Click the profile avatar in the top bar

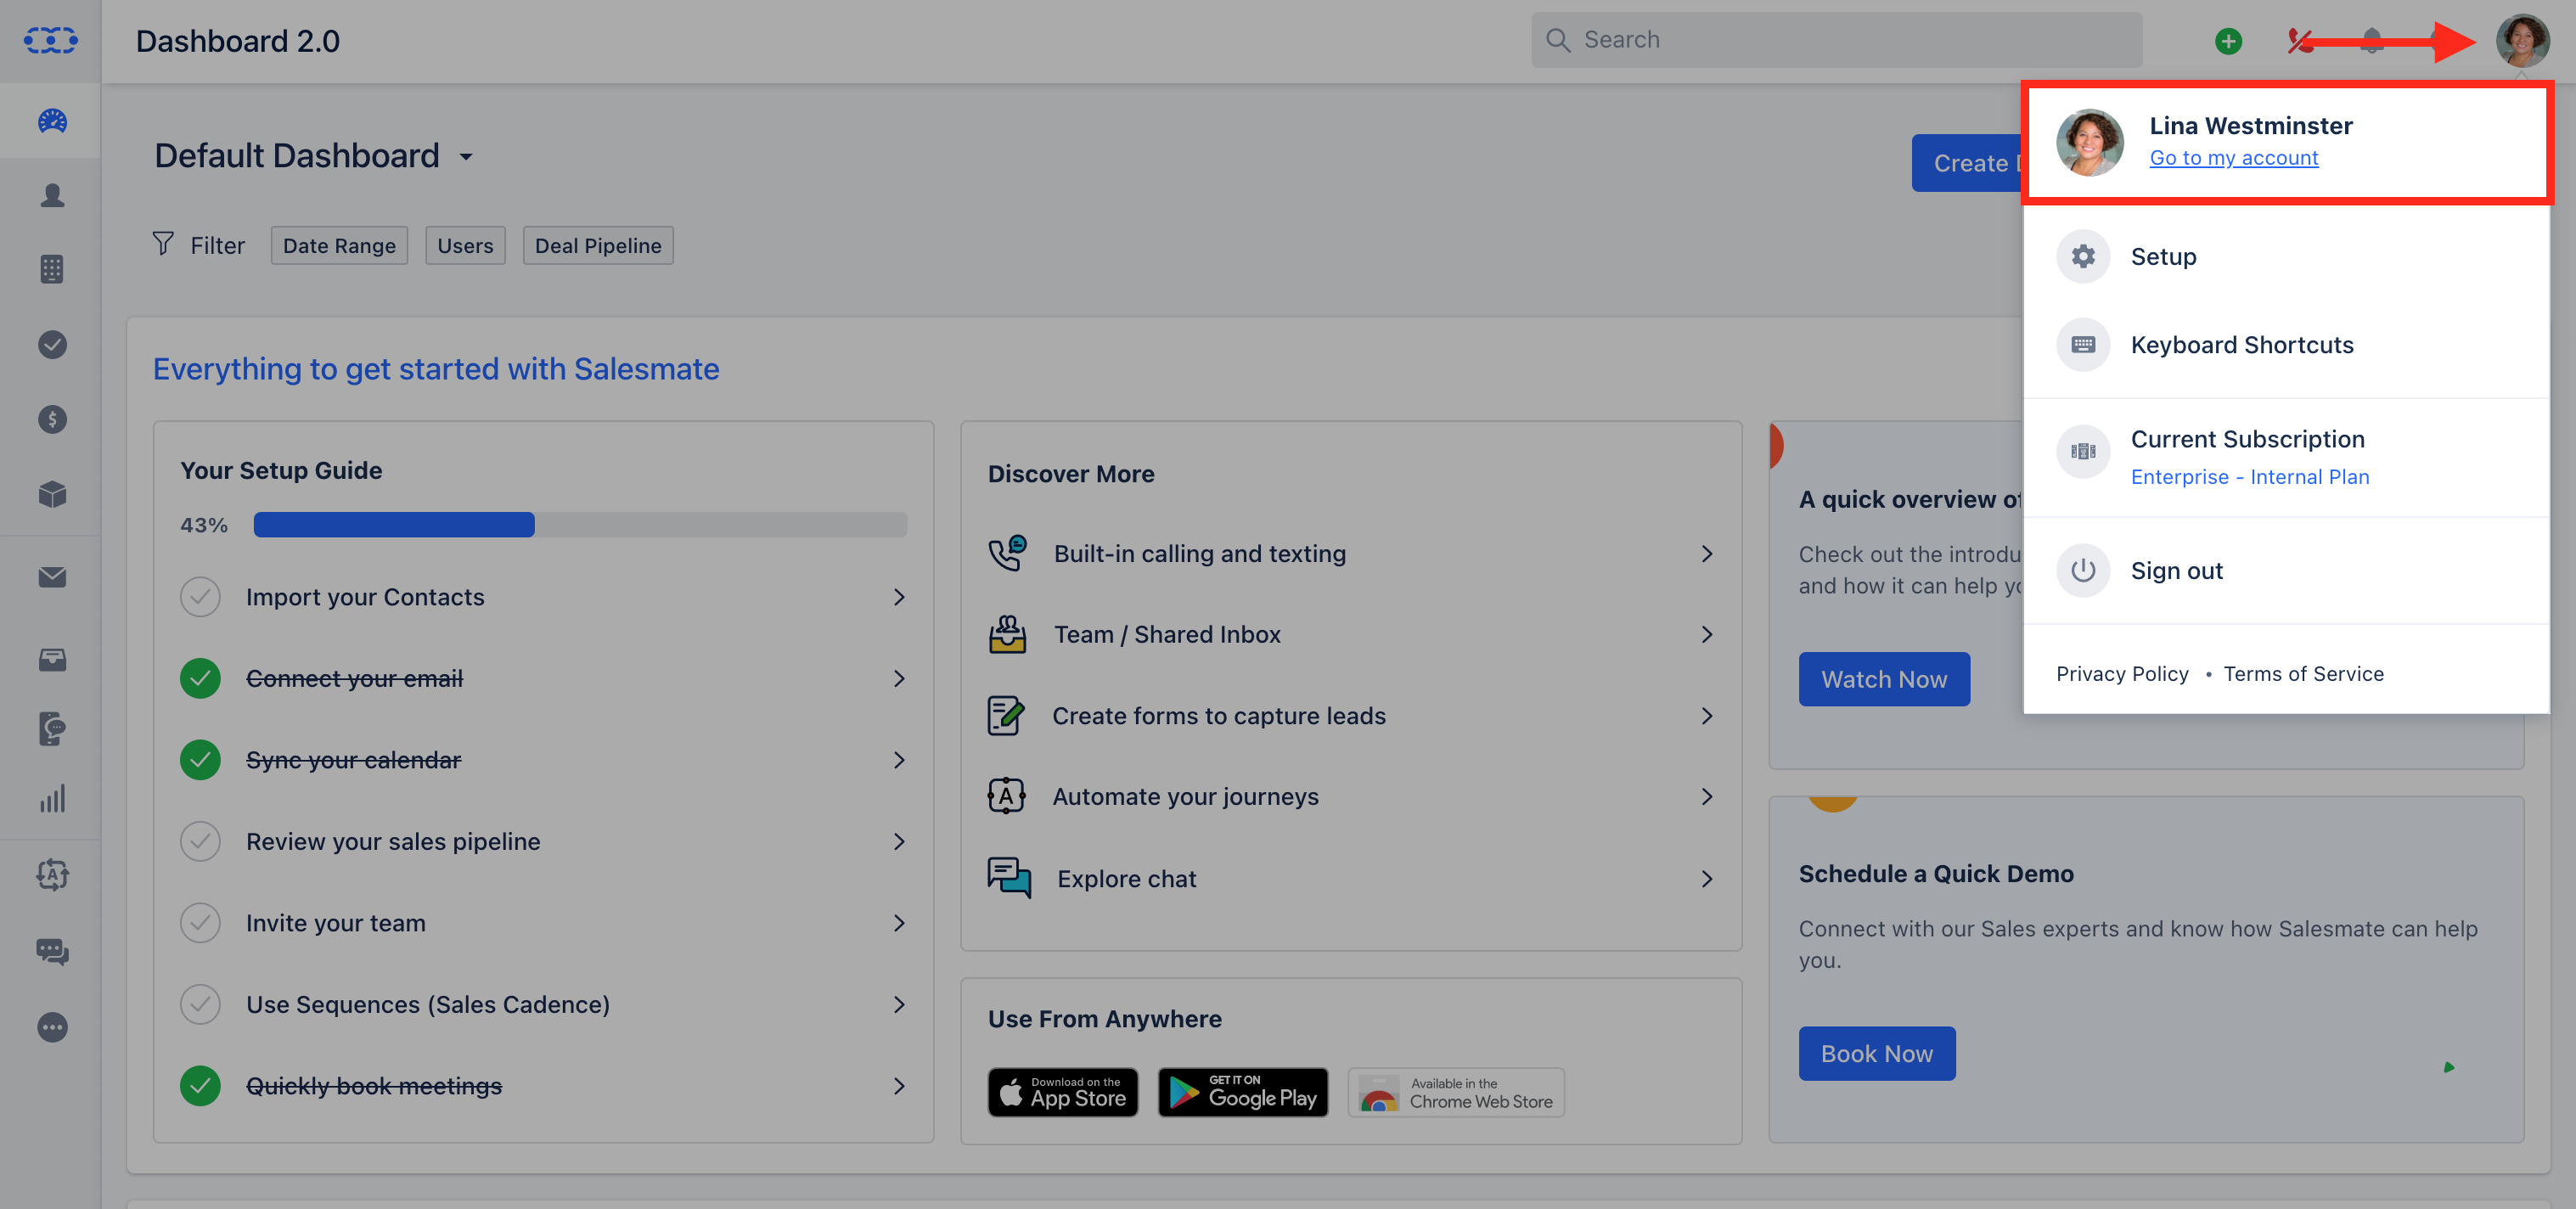[2522, 41]
